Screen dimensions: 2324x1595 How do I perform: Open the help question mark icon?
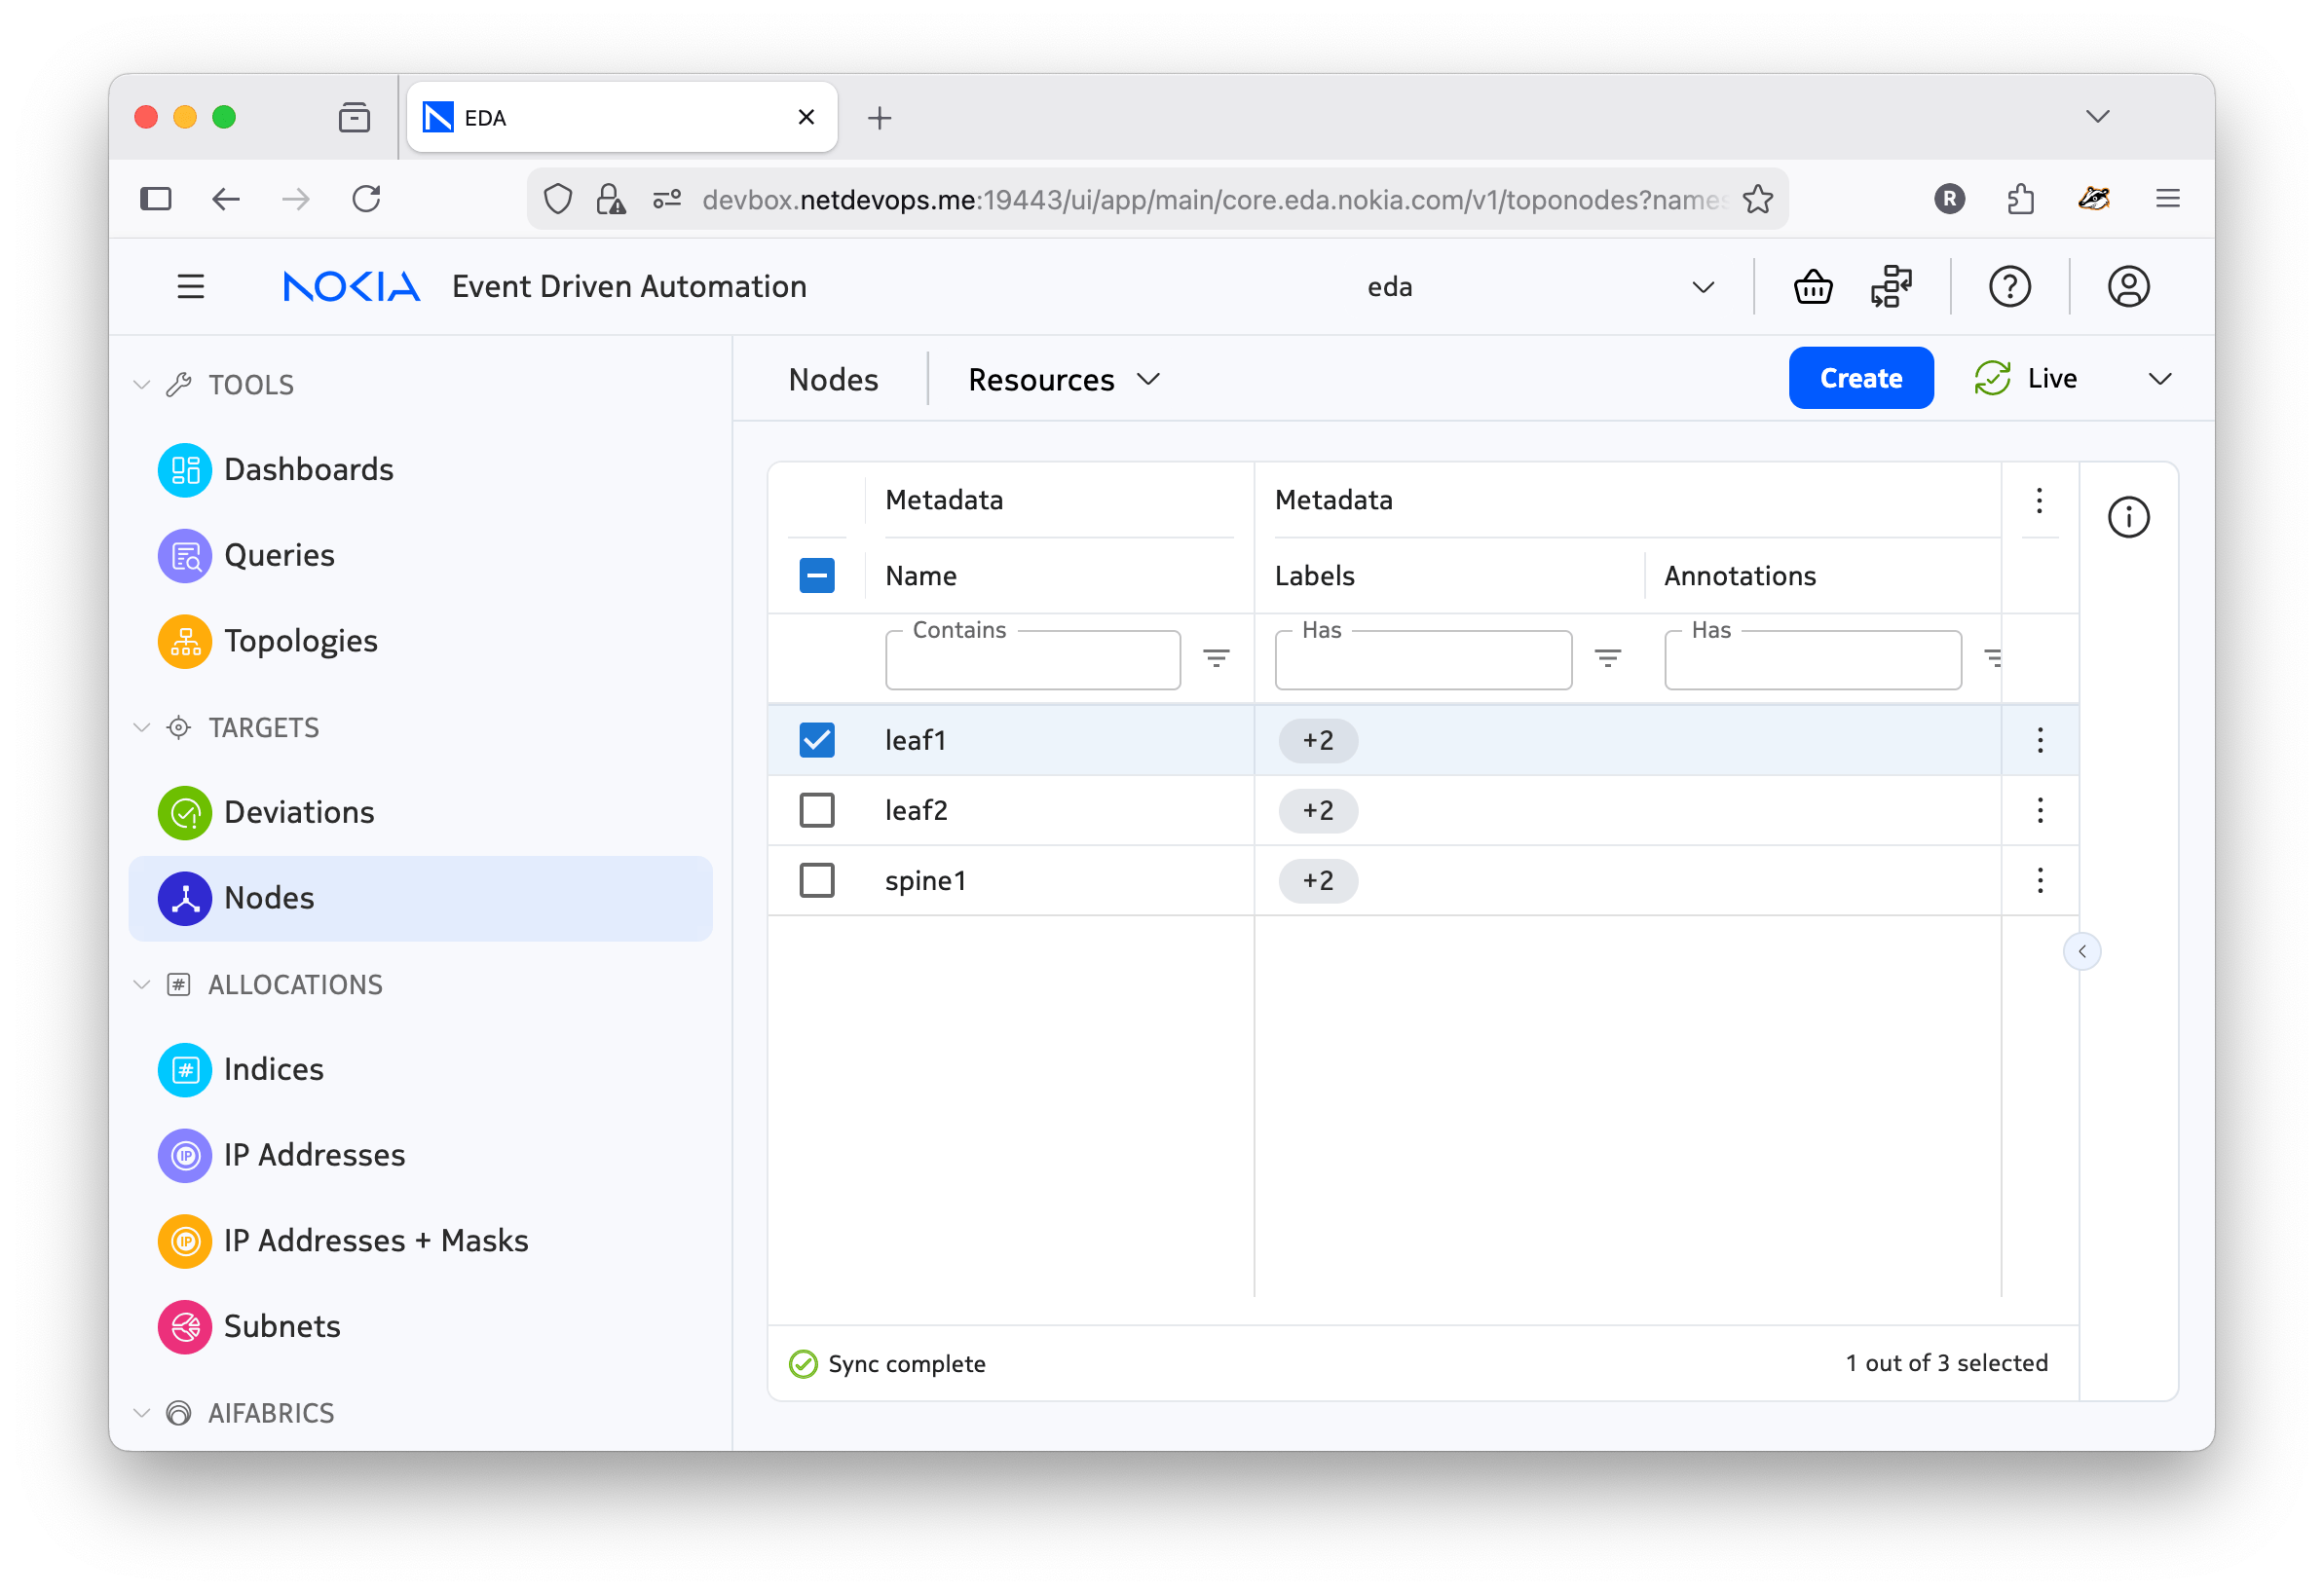click(2009, 287)
